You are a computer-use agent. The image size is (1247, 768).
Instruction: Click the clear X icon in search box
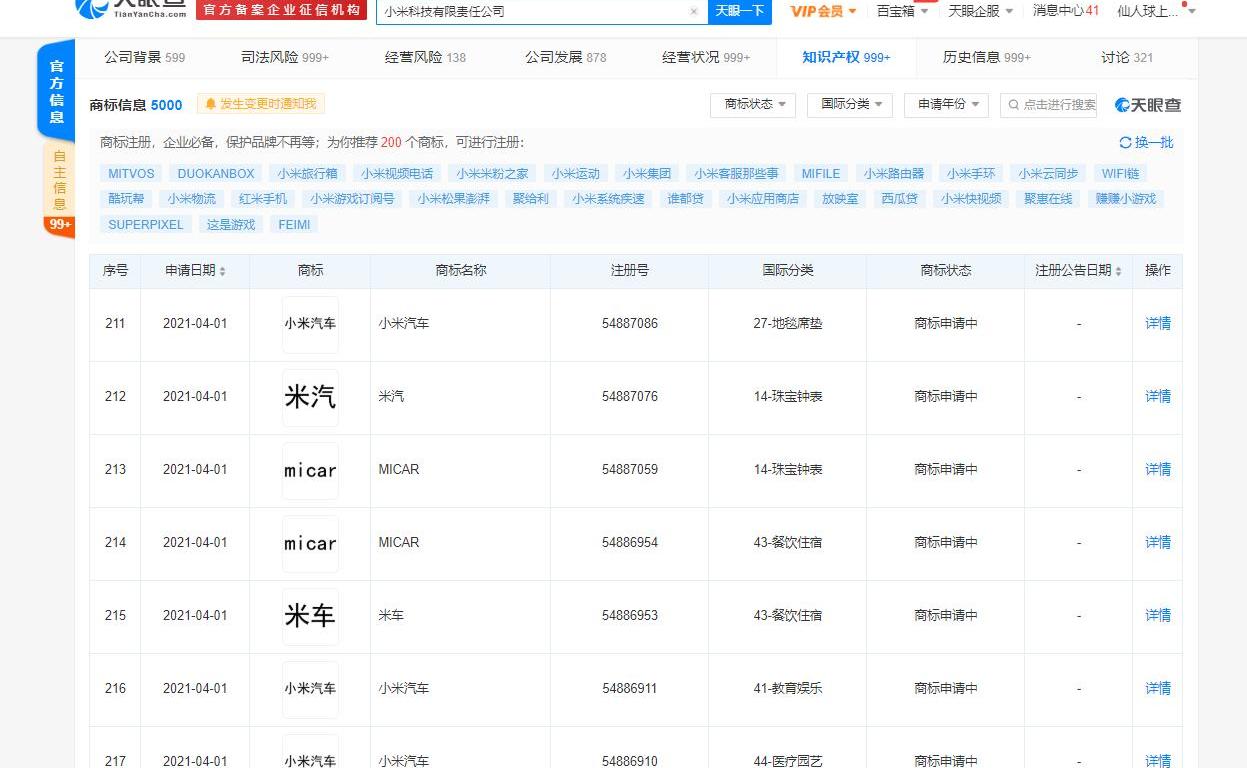click(x=694, y=12)
